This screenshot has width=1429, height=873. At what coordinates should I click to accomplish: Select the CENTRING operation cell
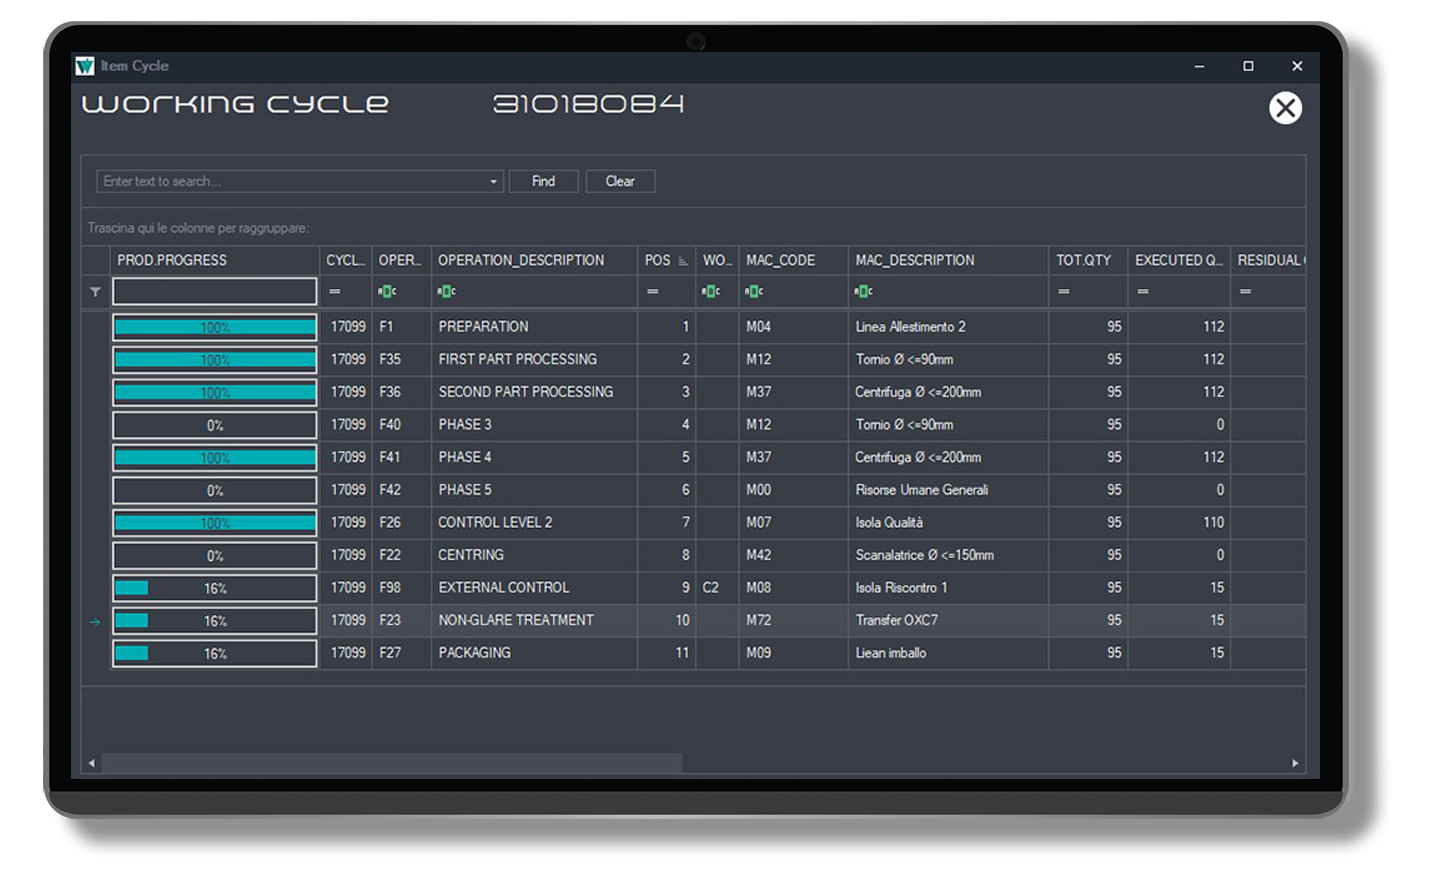click(534, 555)
